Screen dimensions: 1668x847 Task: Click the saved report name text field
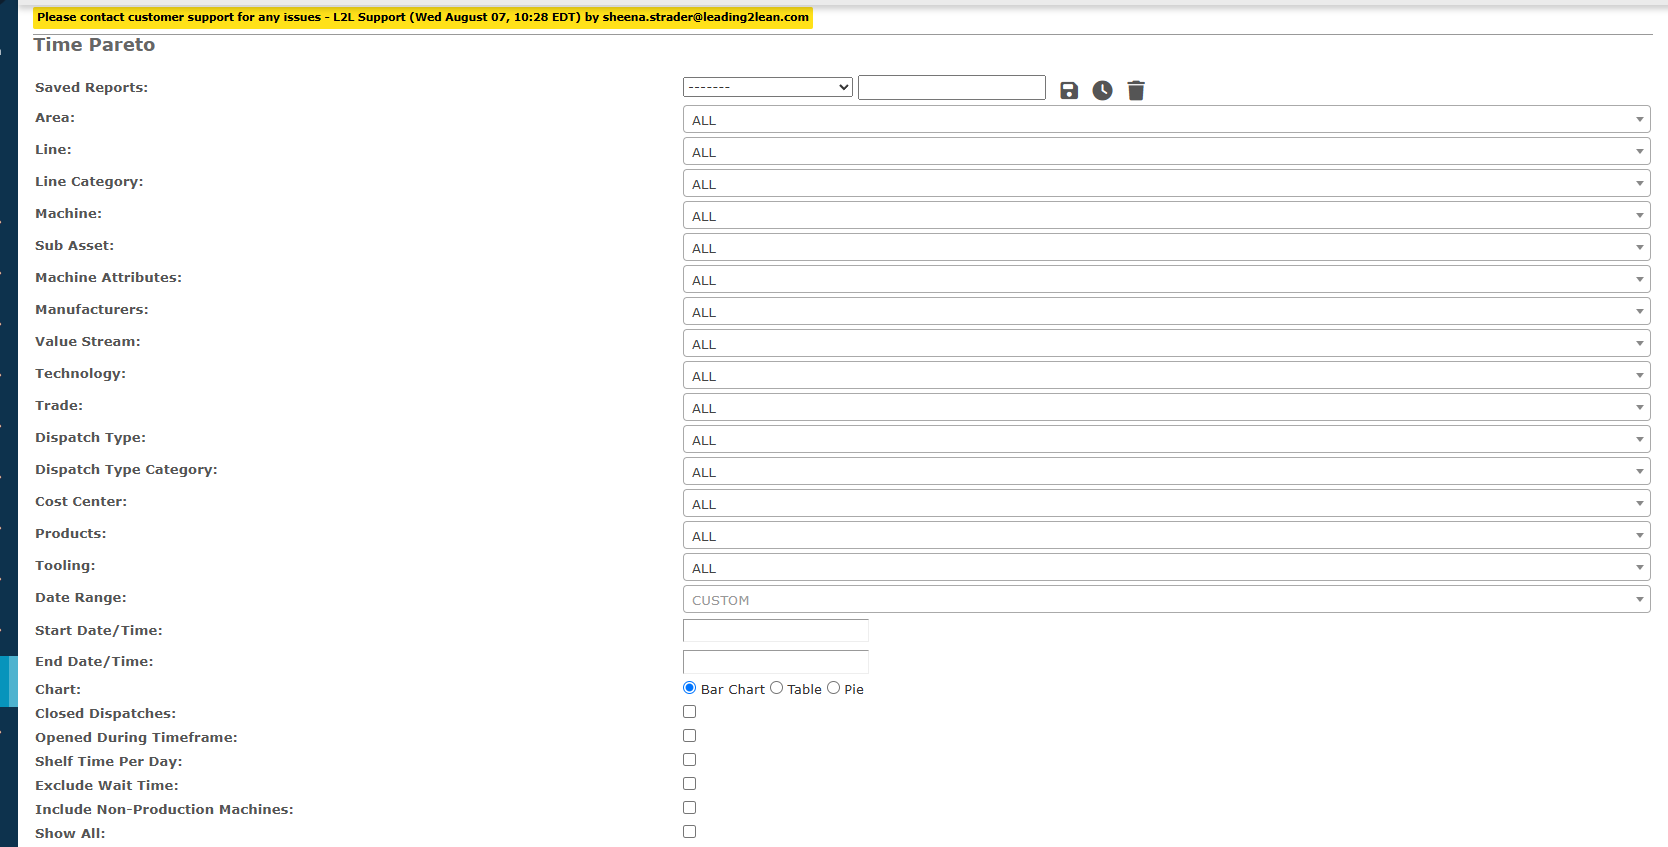click(952, 87)
